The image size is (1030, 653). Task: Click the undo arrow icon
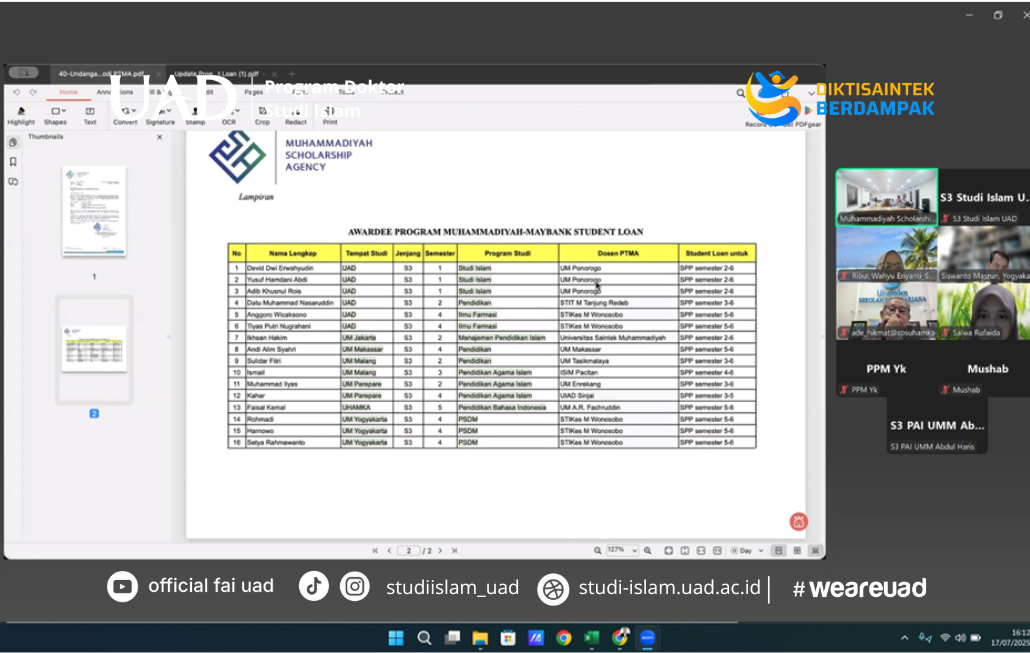tap(16, 92)
